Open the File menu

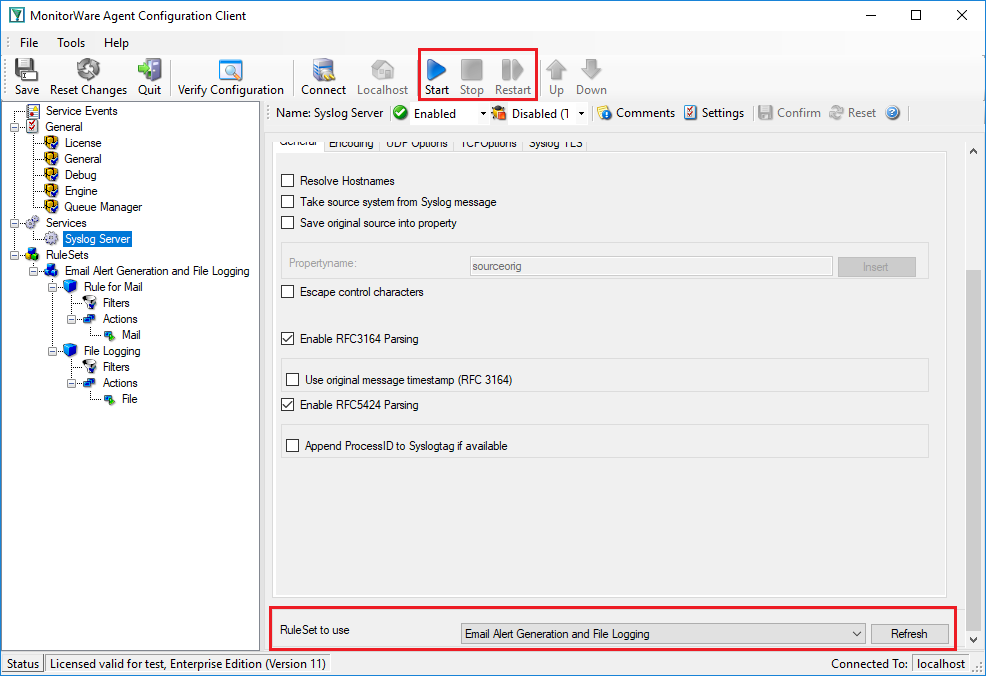coord(29,43)
